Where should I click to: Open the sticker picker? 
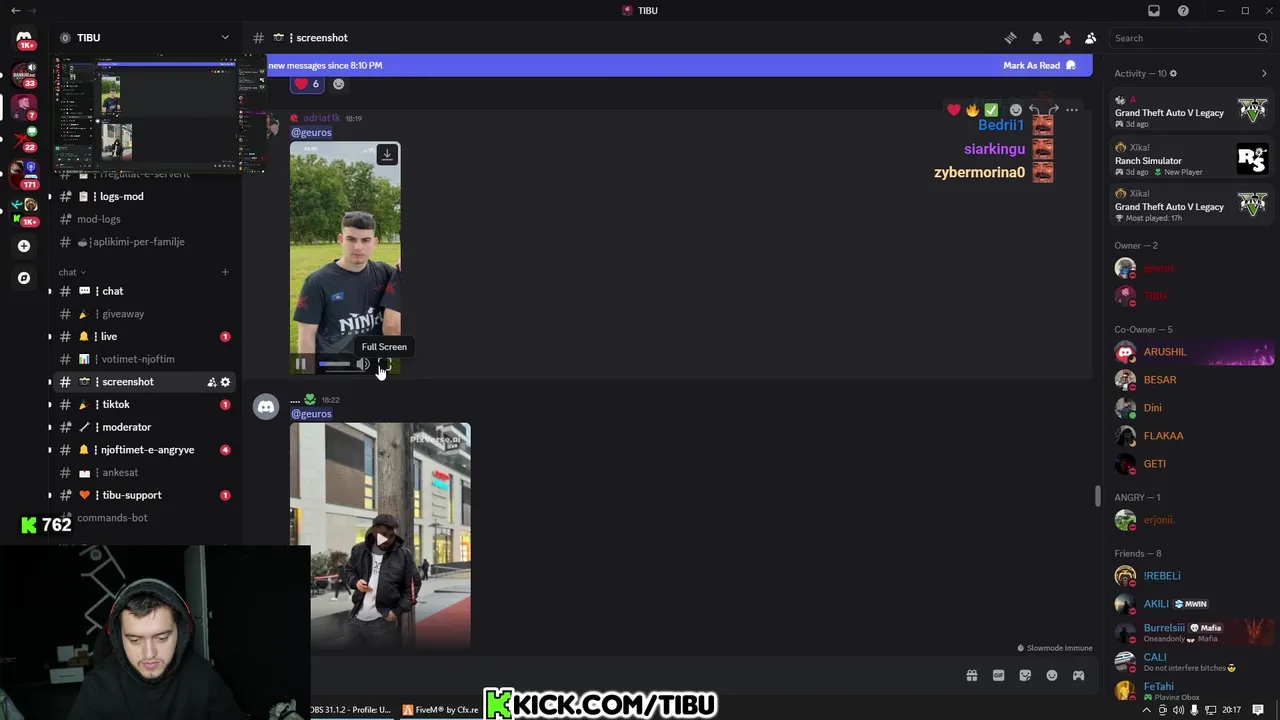1025,676
